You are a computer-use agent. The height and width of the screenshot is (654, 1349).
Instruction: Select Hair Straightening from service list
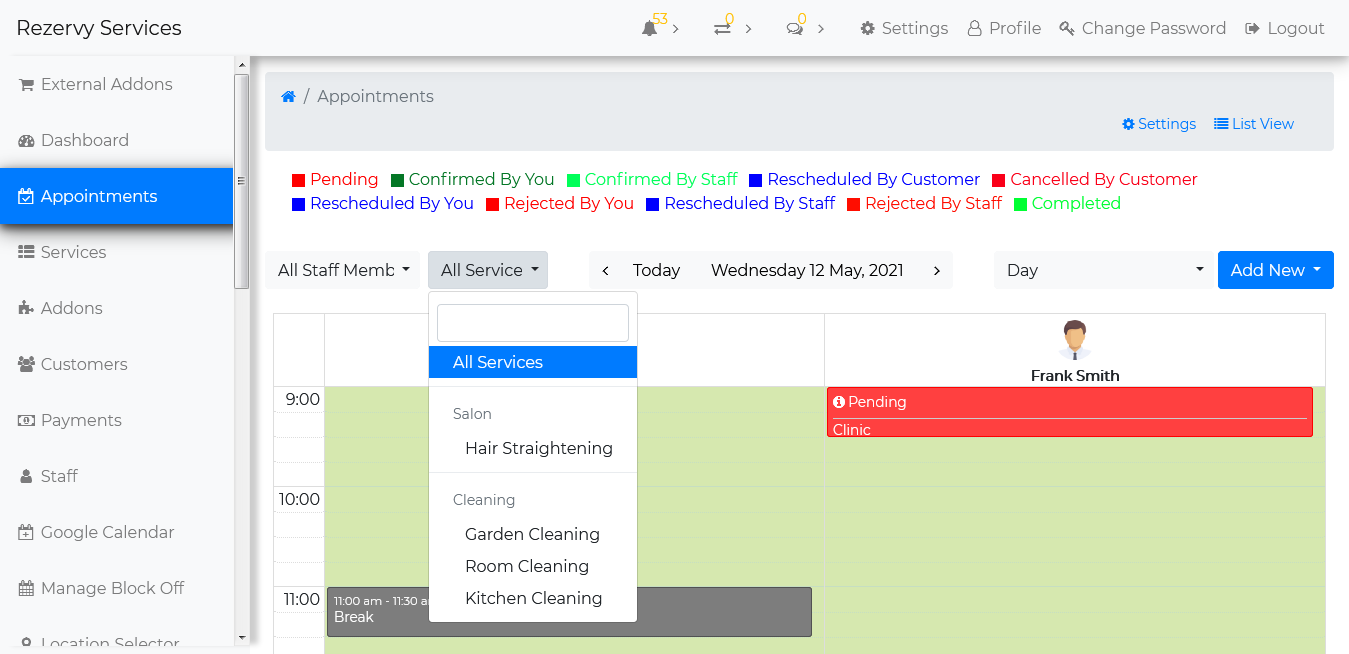(538, 448)
